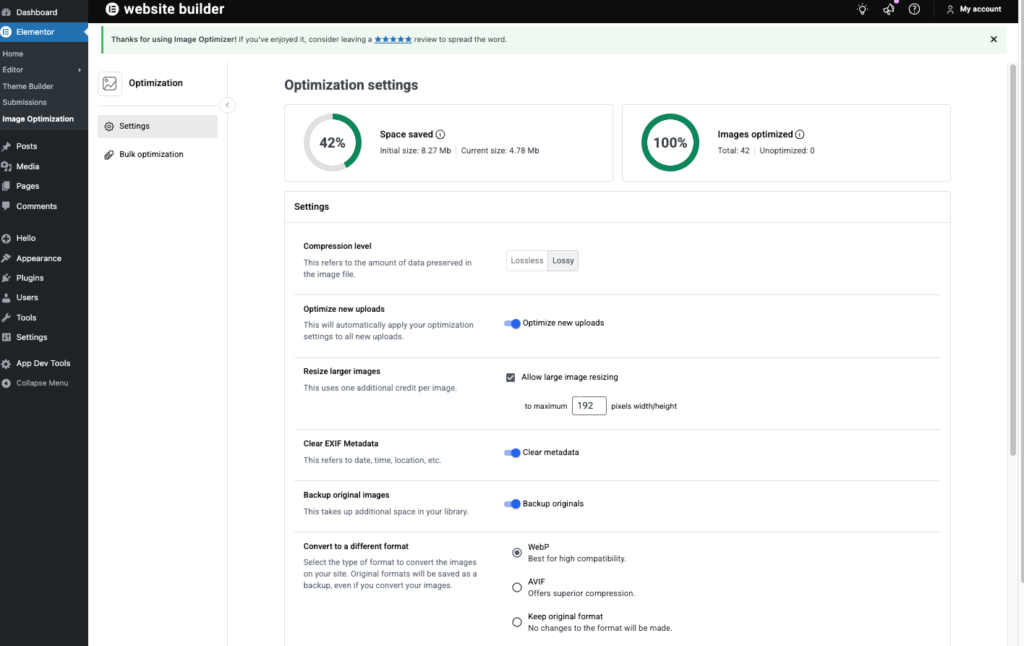Select the AVIF format radio button
This screenshot has height=646, width=1024.
point(517,587)
